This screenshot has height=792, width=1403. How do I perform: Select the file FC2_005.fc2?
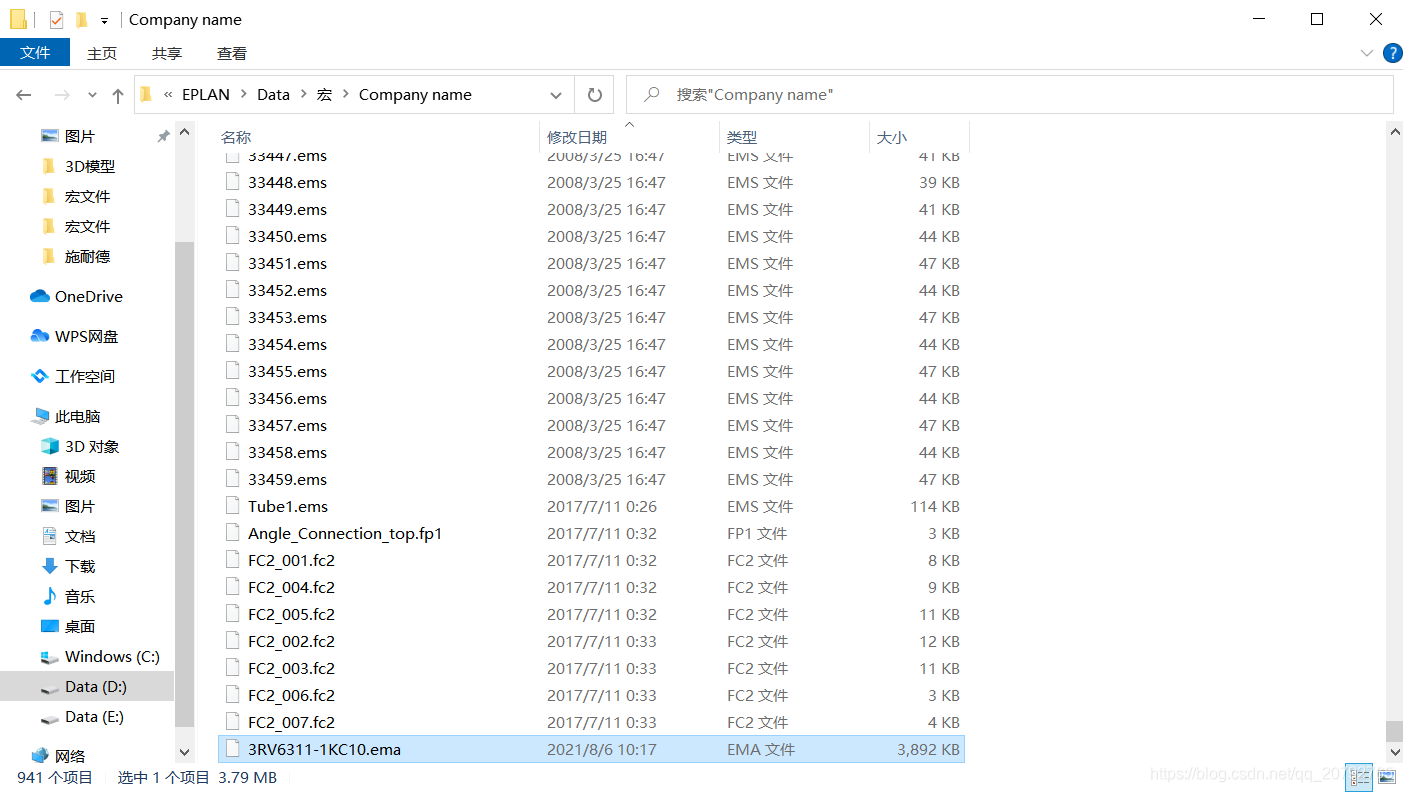click(x=291, y=614)
